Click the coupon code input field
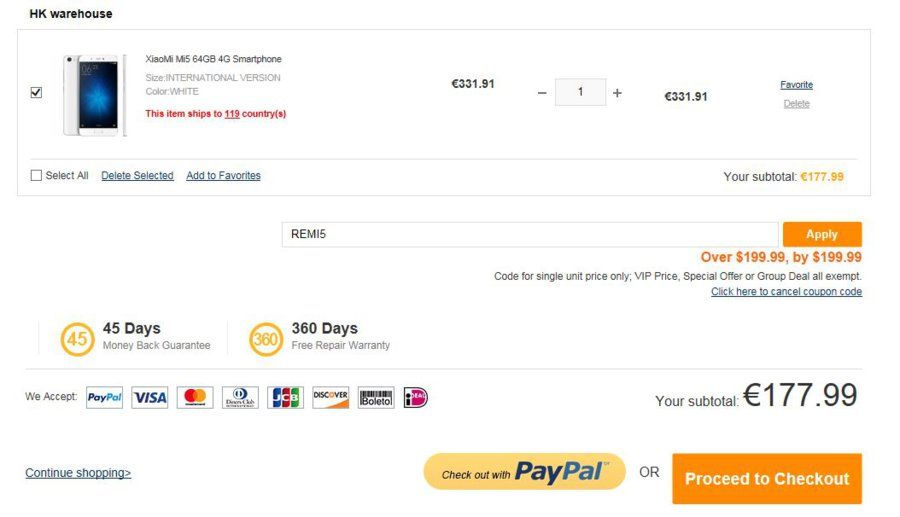Viewport: 900px width, 517px height. pyautogui.click(x=530, y=234)
